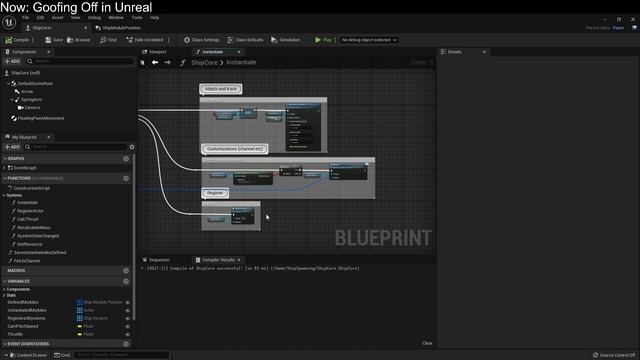The width and height of the screenshot is (640, 360).
Task: Add a new variable with plus icon
Action: tap(126, 281)
